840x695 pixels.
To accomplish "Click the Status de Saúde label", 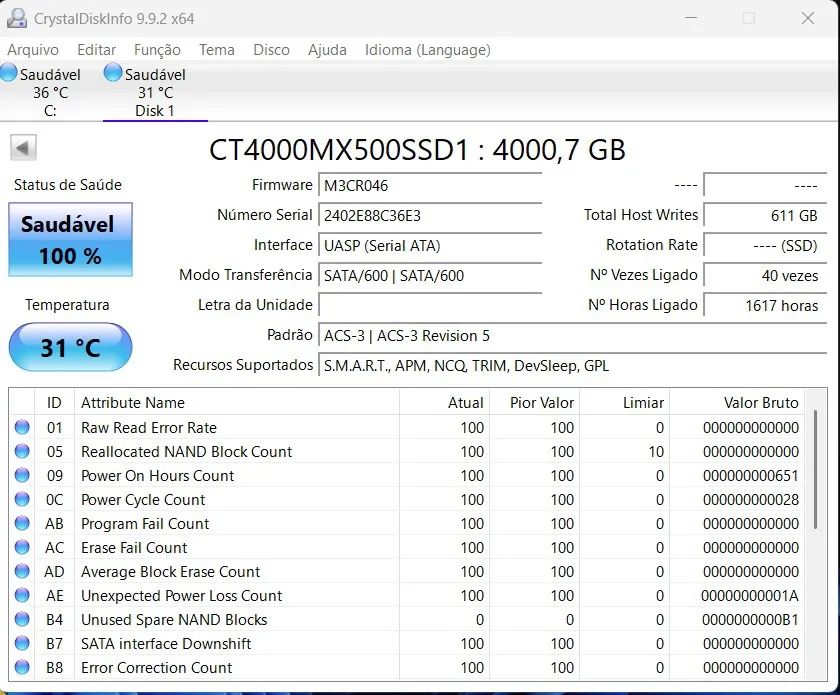I will (x=68, y=185).
